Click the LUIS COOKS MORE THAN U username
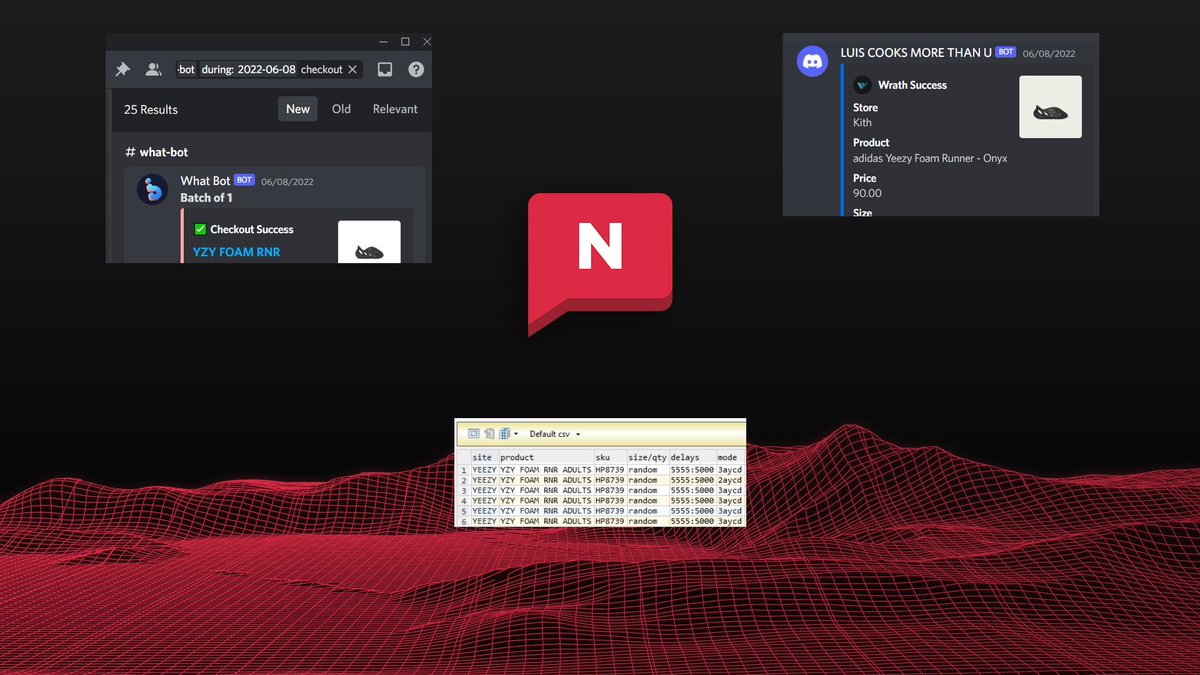This screenshot has height=675, width=1200. (x=916, y=52)
